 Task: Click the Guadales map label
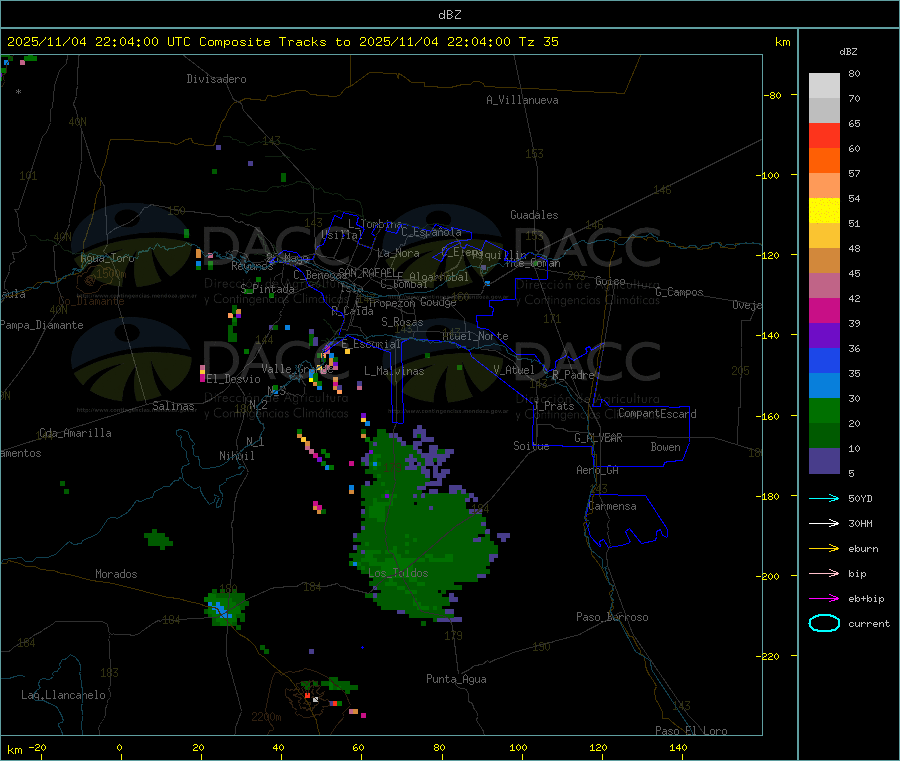point(534,215)
